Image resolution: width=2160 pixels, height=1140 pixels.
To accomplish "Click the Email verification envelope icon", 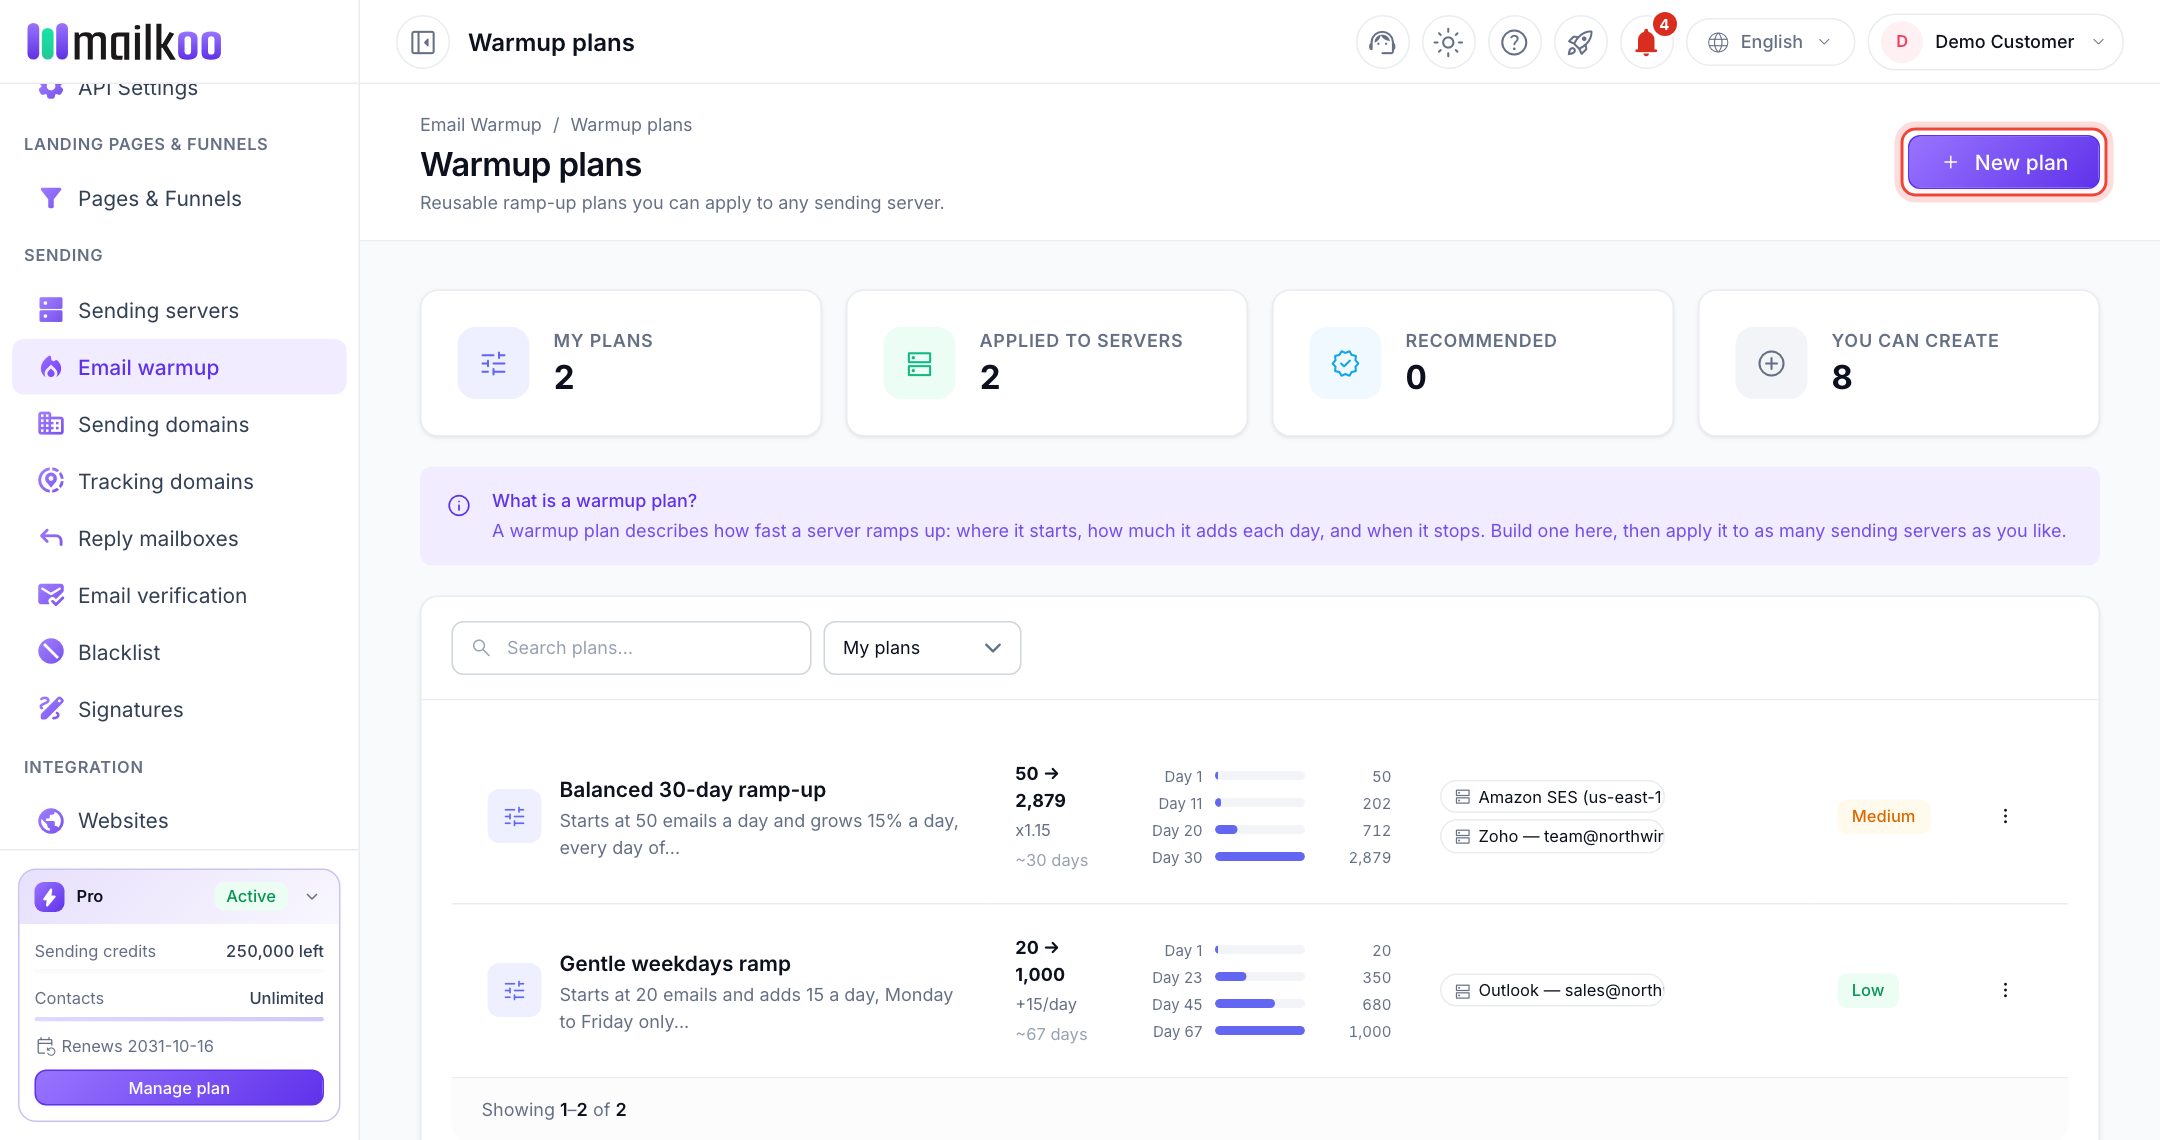I will 51,595.
